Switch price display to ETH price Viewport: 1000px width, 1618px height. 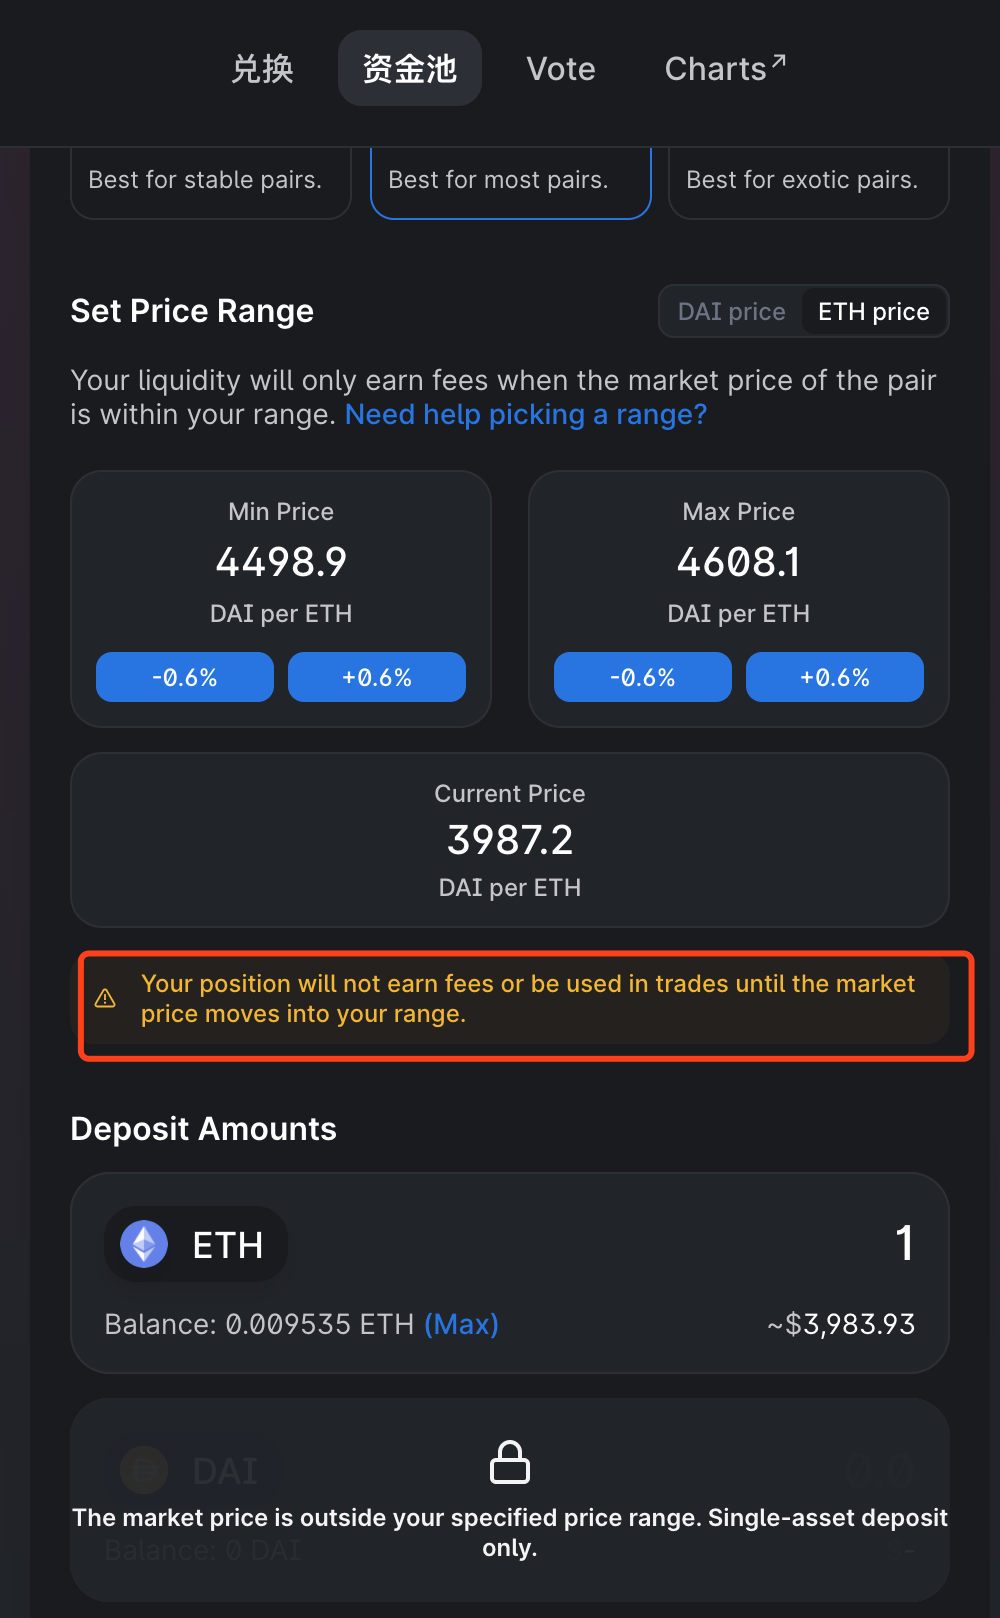click(873, 312)
